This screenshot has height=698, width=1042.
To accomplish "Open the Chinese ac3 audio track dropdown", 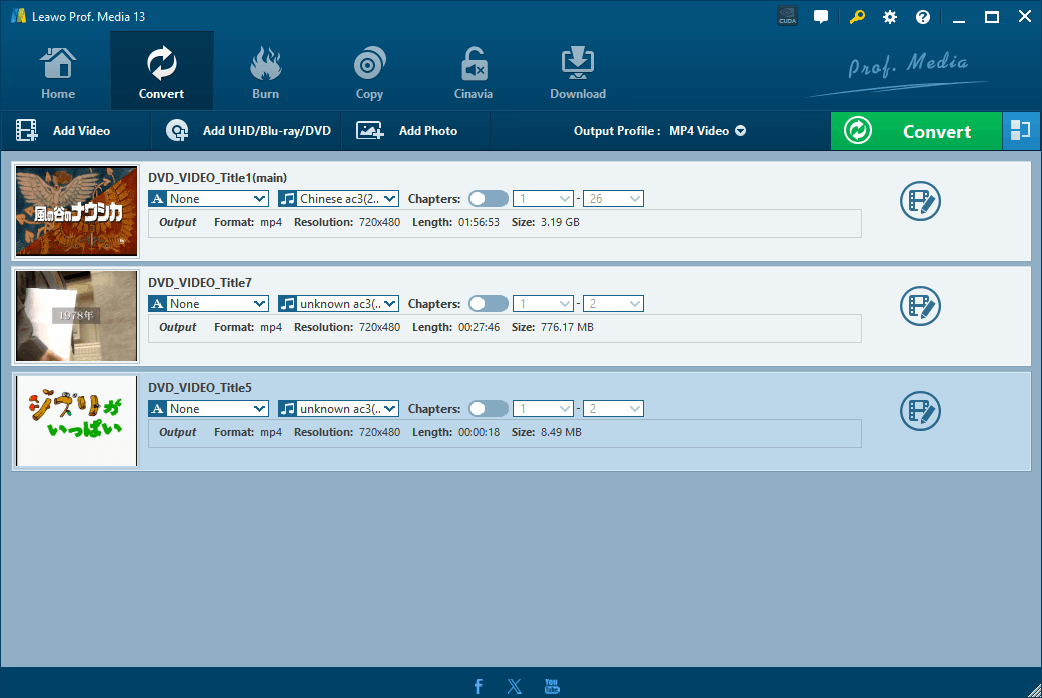I will 337,198.
